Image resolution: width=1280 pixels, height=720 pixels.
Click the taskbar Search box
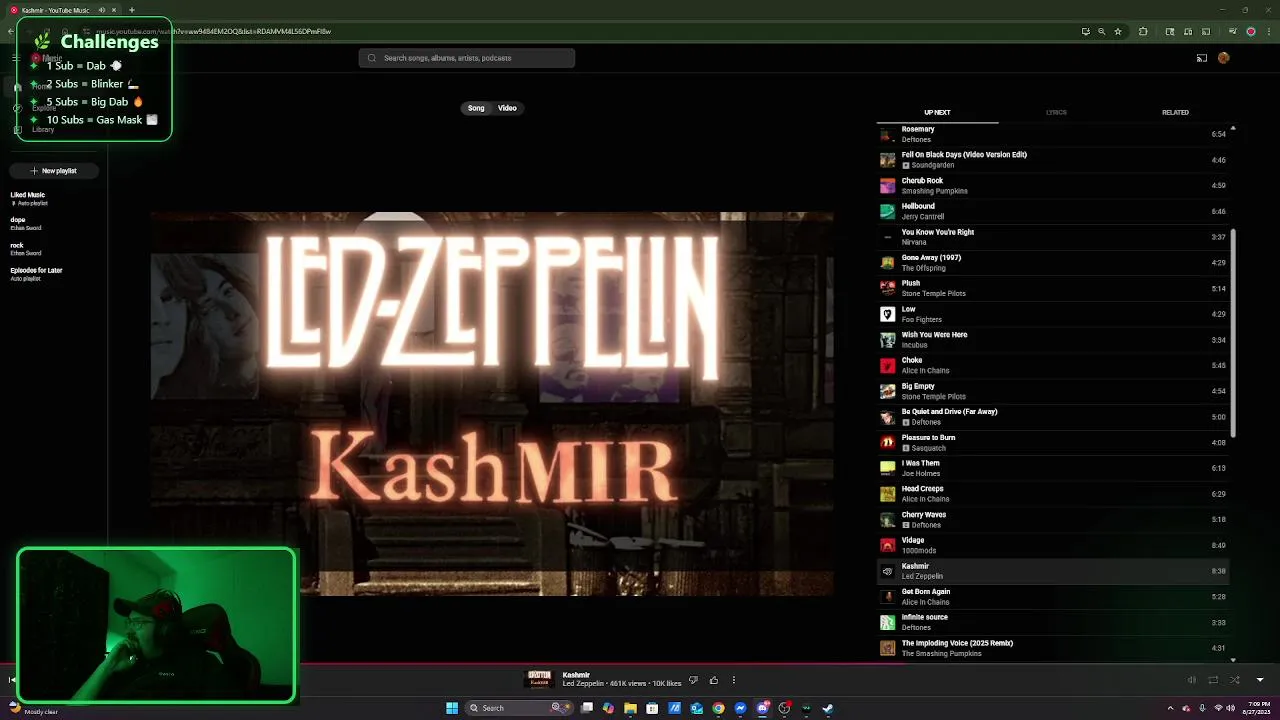click(517, 708)
